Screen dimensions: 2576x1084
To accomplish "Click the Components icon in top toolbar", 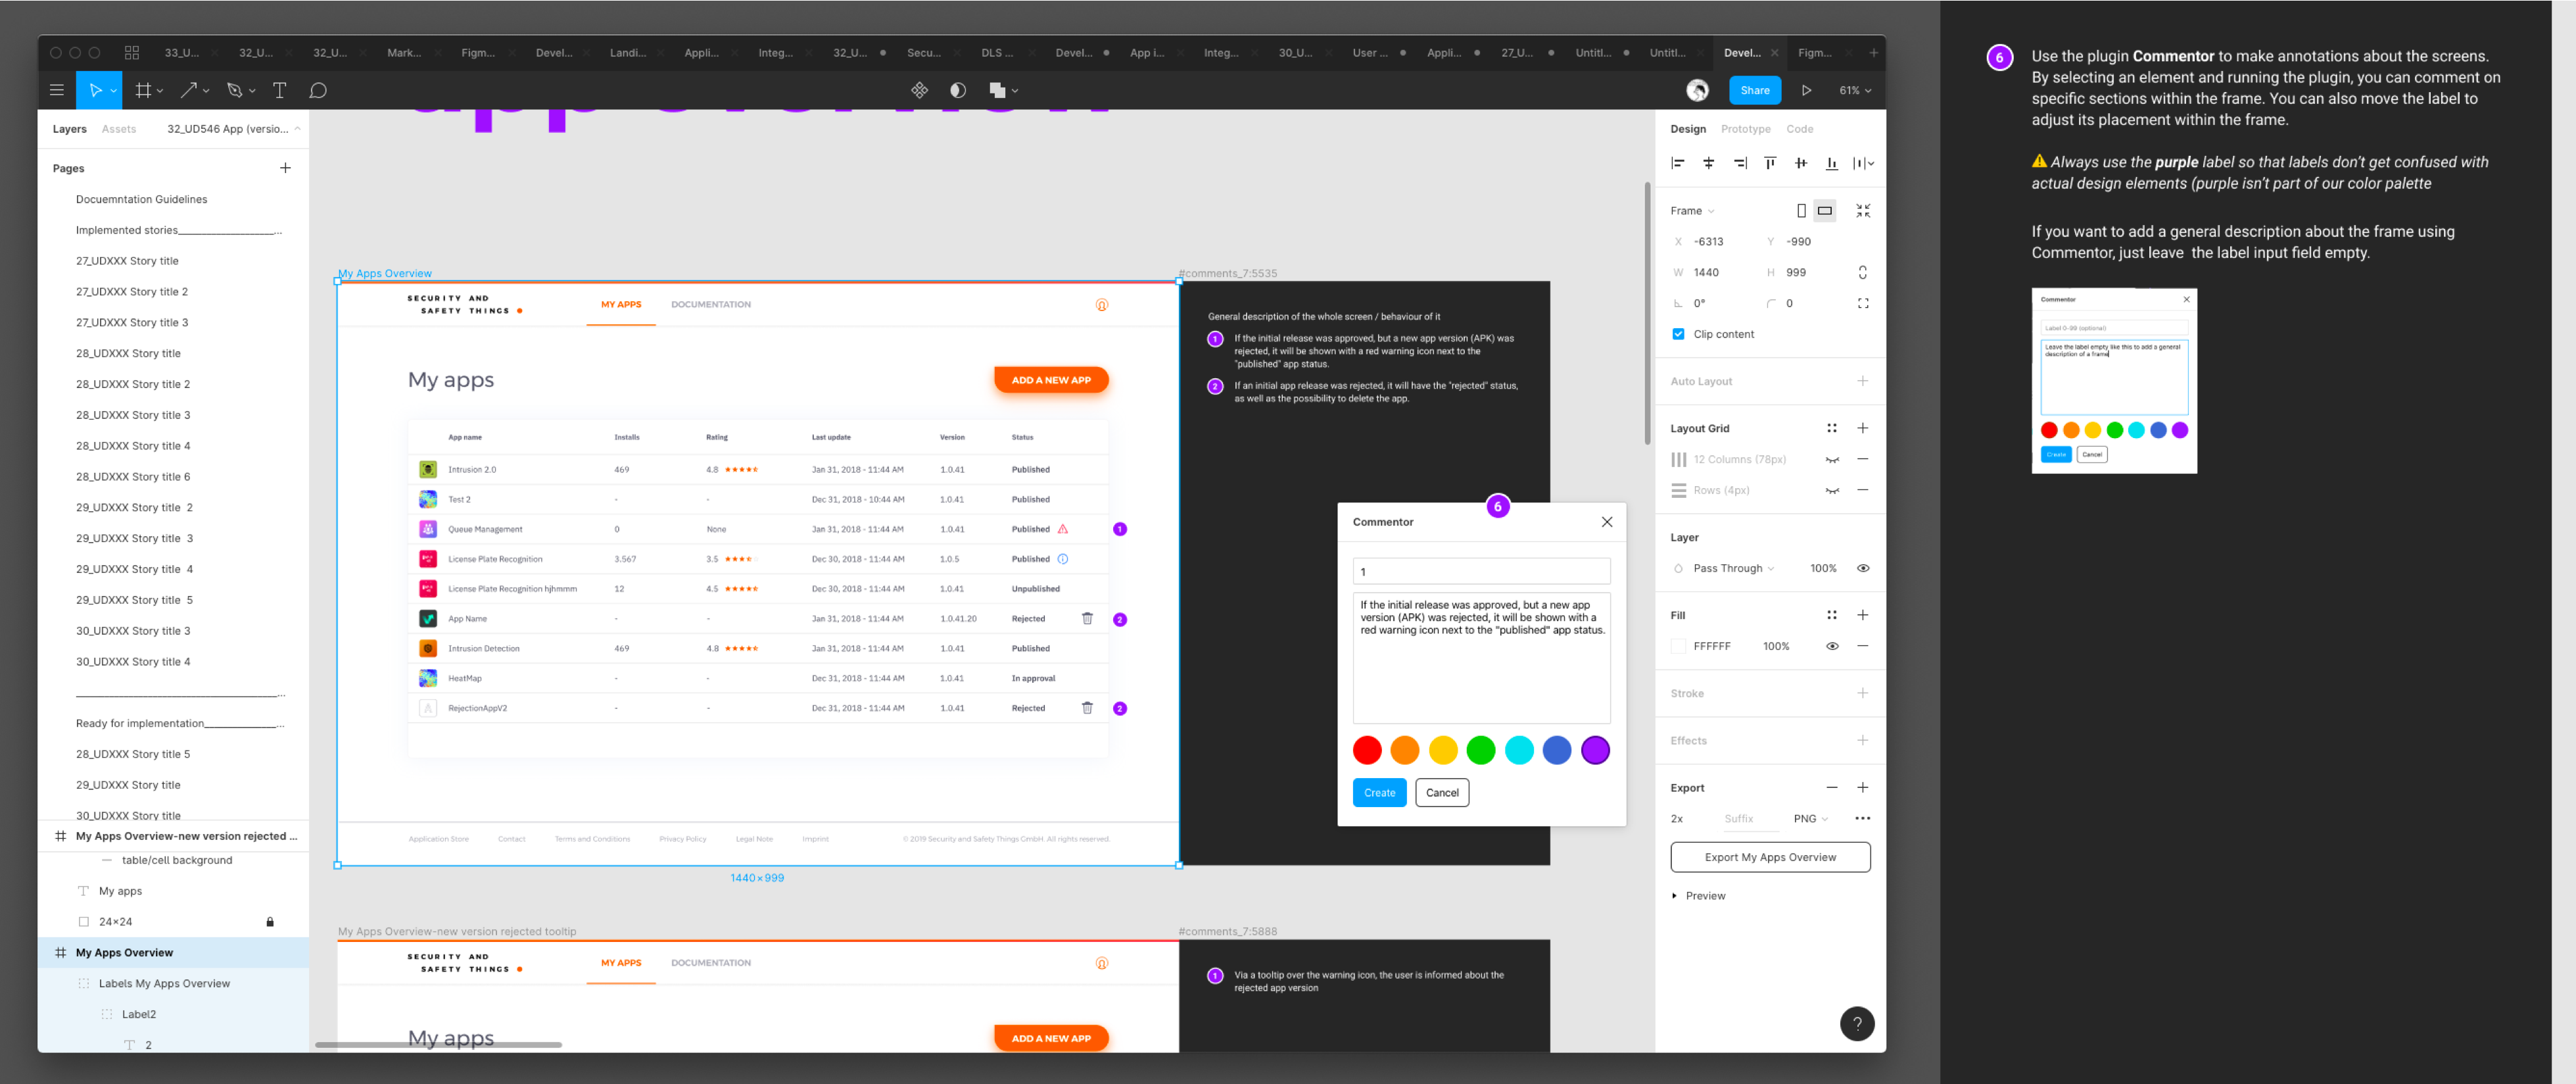I will tap(919, 90).
